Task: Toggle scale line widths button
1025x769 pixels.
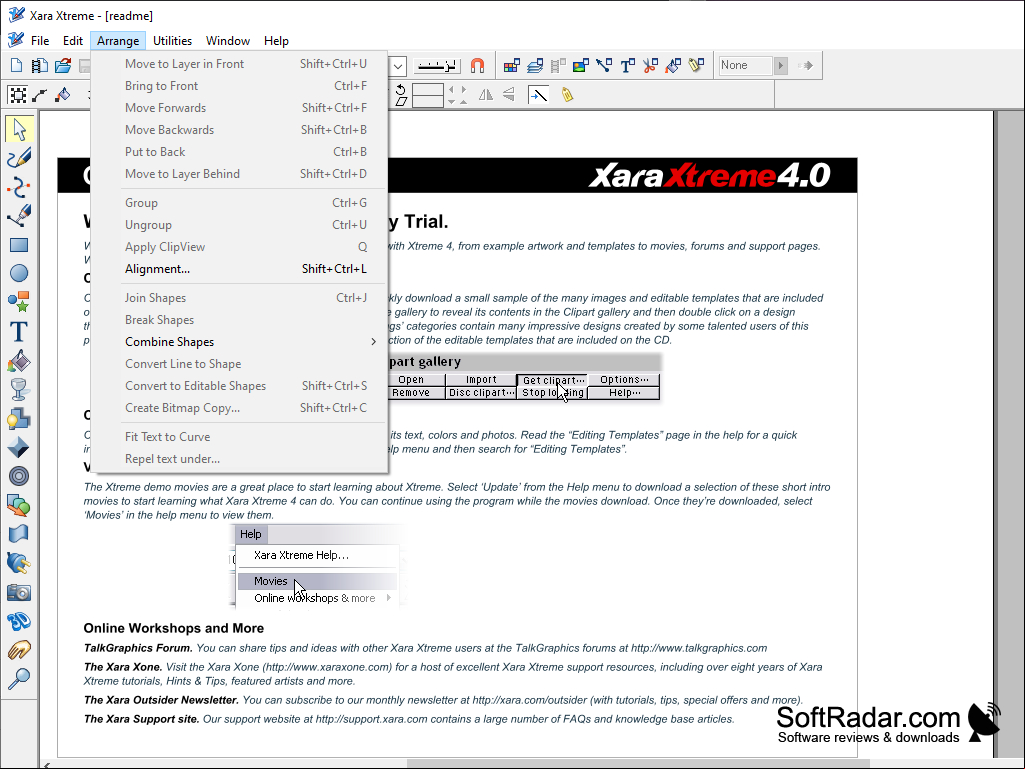Action: click(538, 95)
